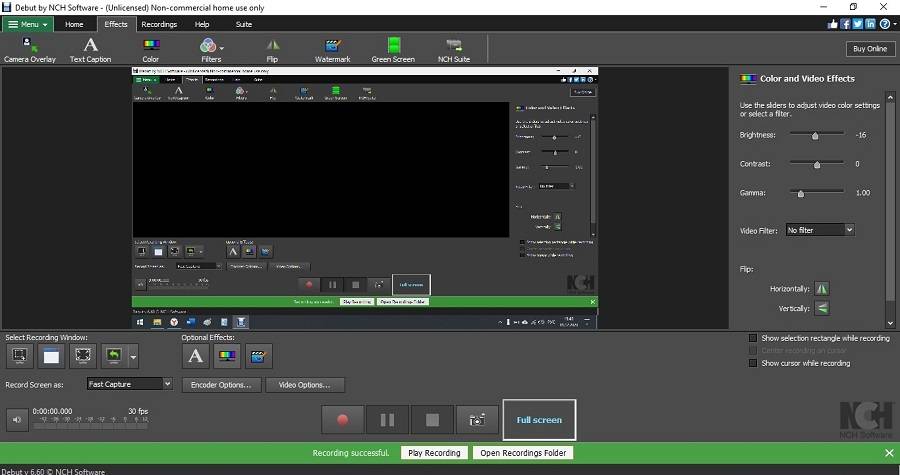Open the Record Screen as dropdown
Image resolution: width=900 pixels, height=475 pixels.
(x=129, y=384)
